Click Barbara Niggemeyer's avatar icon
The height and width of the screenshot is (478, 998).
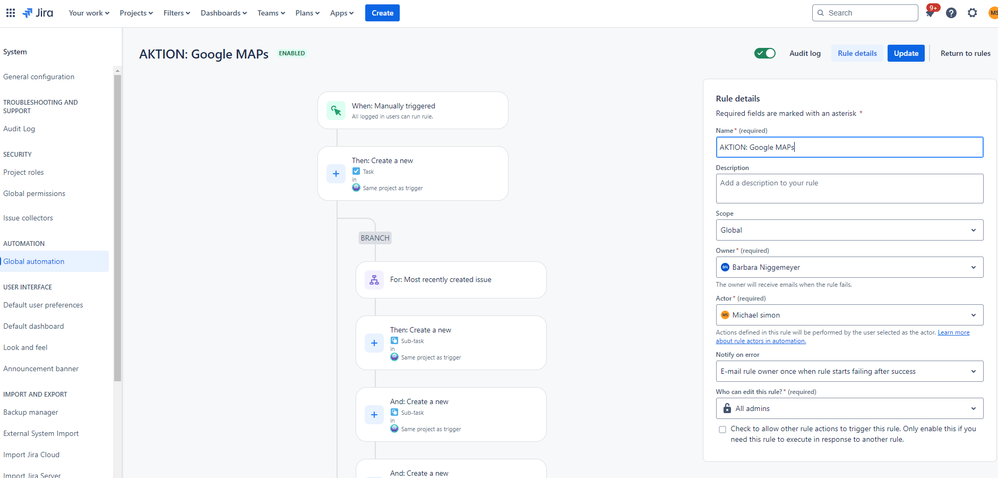[x=724, y=267]
